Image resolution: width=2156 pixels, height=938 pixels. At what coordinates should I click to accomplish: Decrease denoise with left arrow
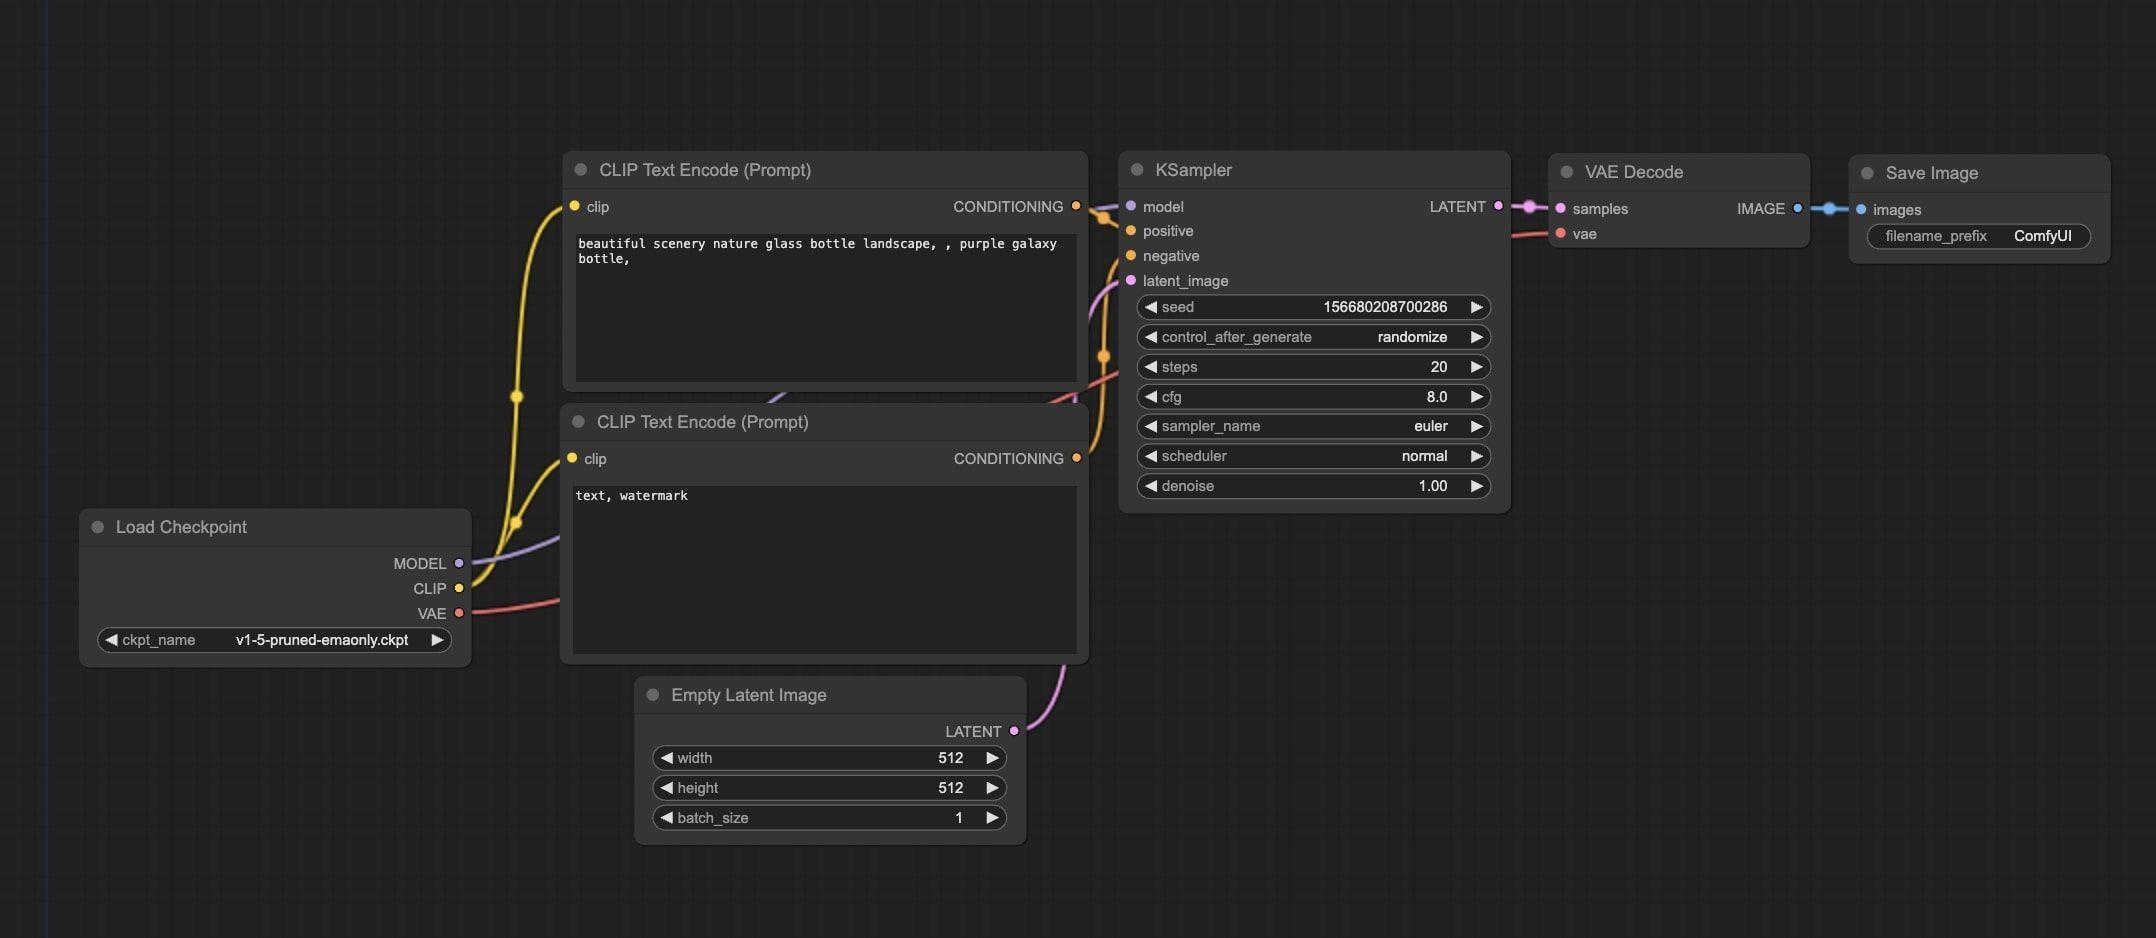(1151, 486)
